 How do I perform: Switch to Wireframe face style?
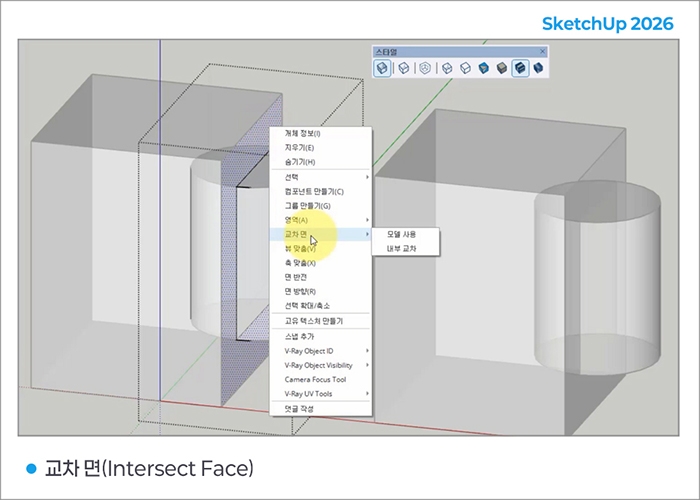[x=447, y=68]
